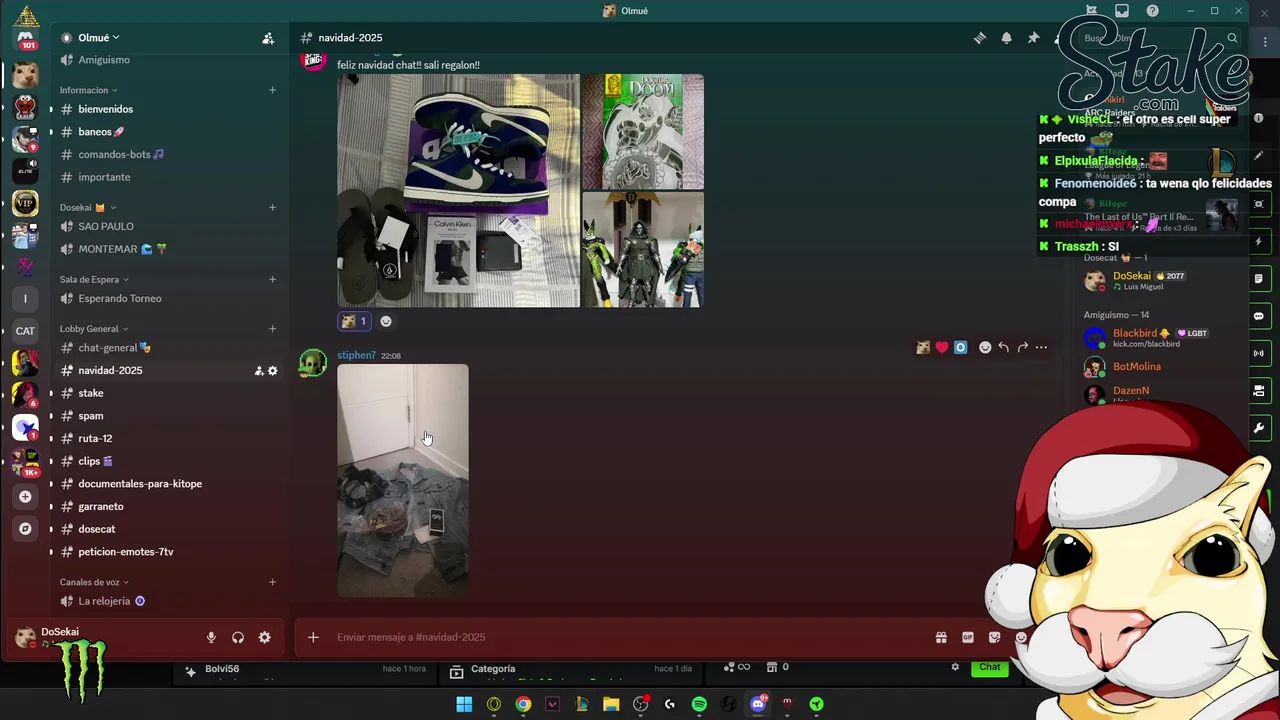Forward stiphen7 message icon

(1022, 347)
